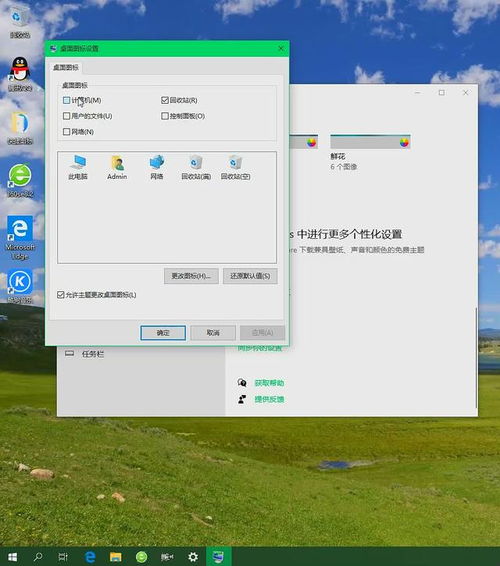Open the Windows Start menu
This screenshot has width=500, height=566.
tap(12, 557)
